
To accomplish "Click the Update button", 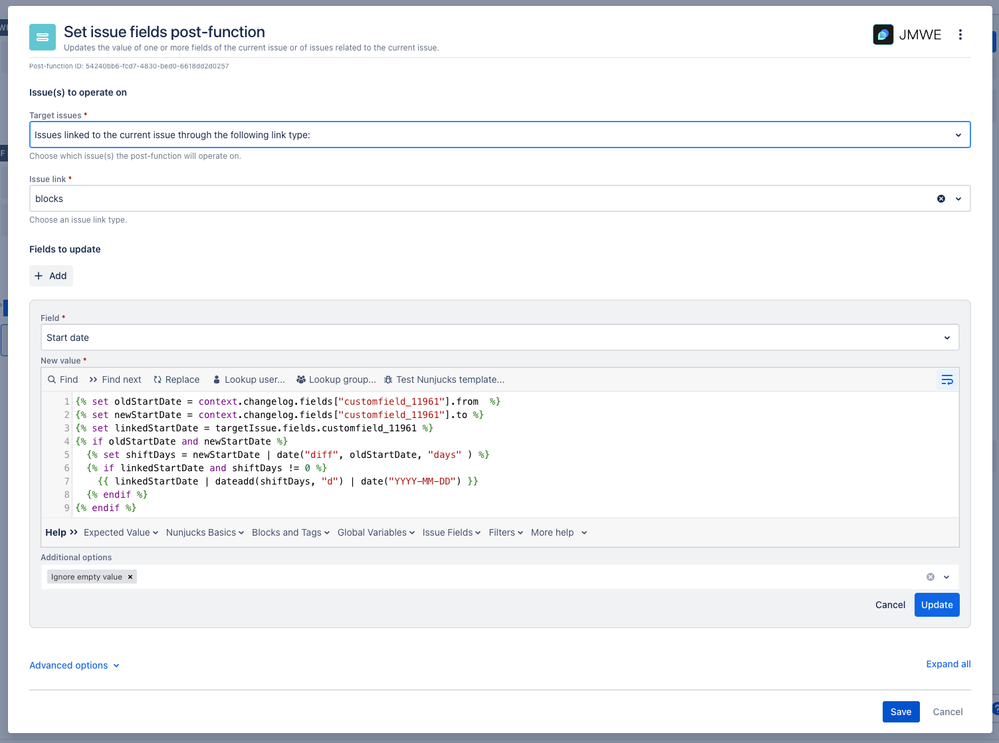I will (937, 605).
